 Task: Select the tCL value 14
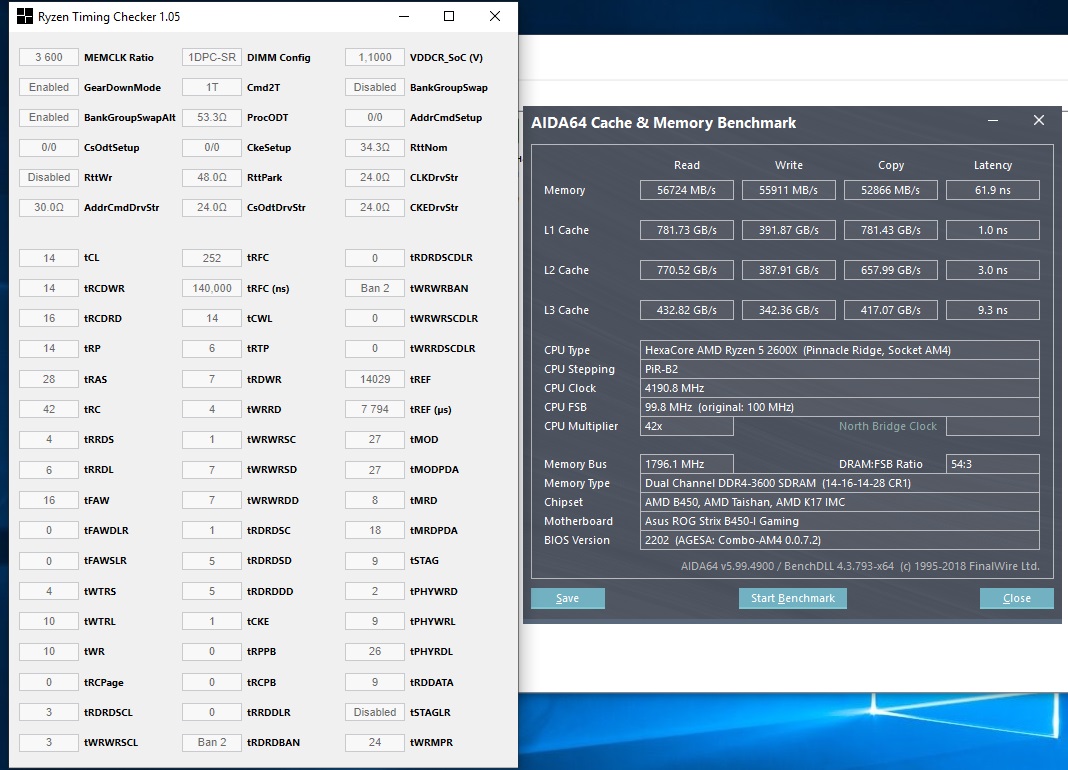click(x=49, y=258)
